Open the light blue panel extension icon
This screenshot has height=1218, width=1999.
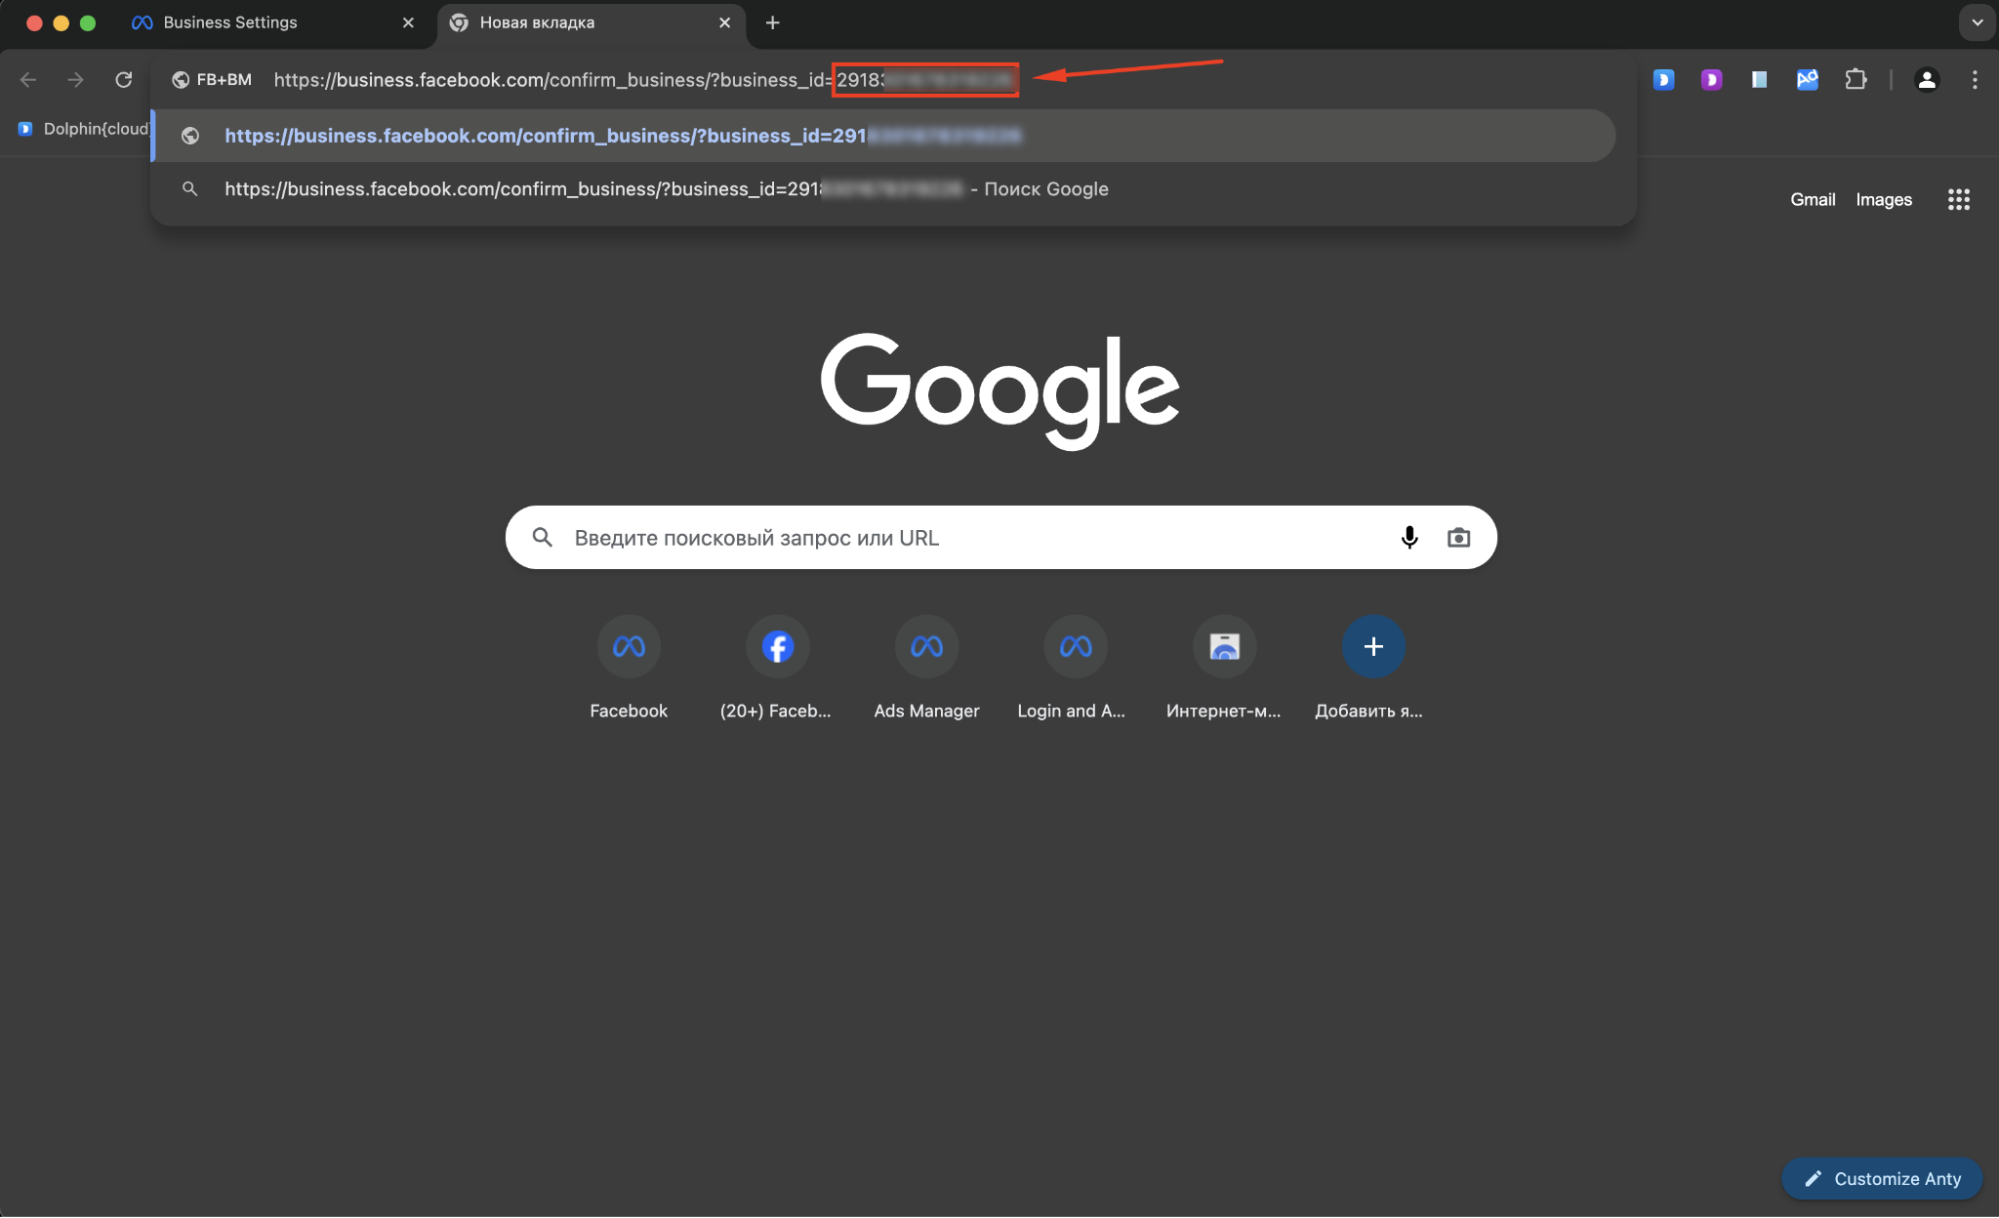1759,80
